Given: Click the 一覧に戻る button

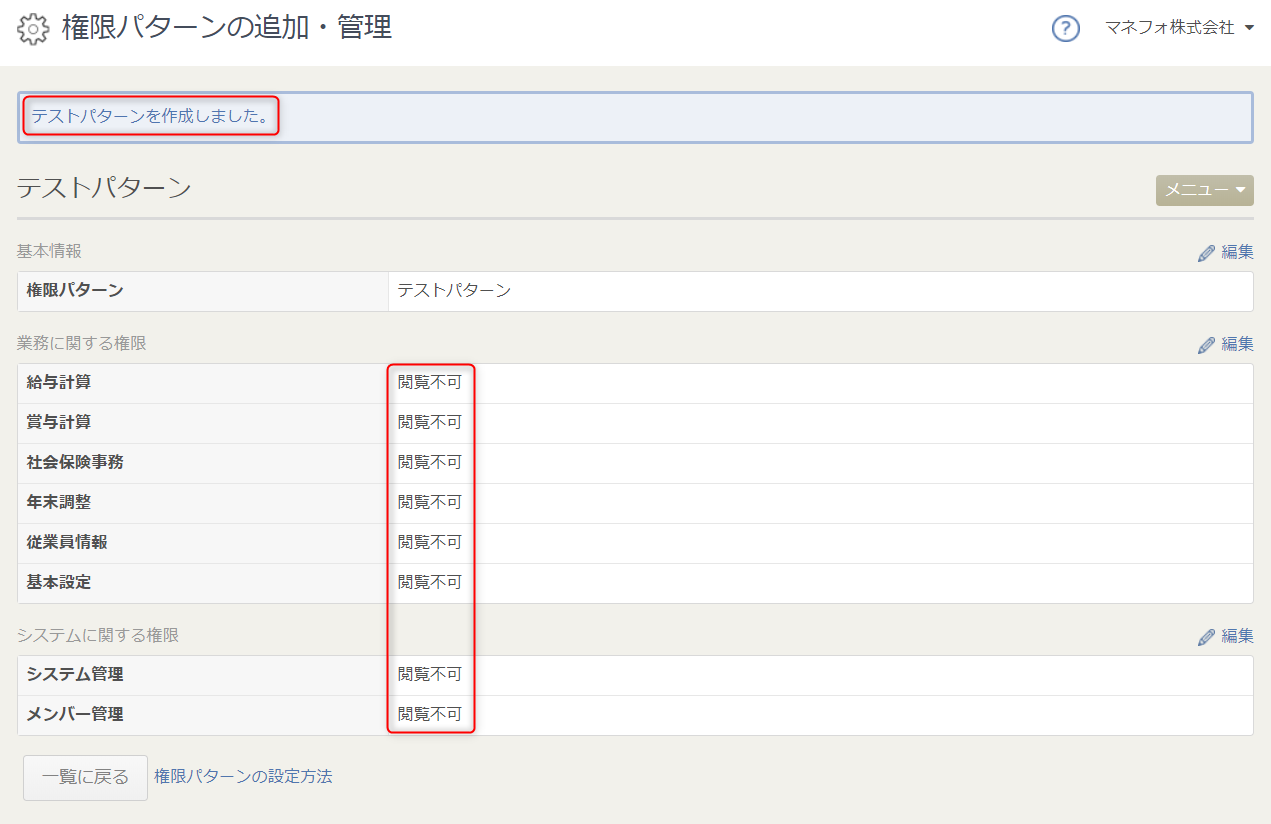Looking at the screenshot, I should point(85,777).
